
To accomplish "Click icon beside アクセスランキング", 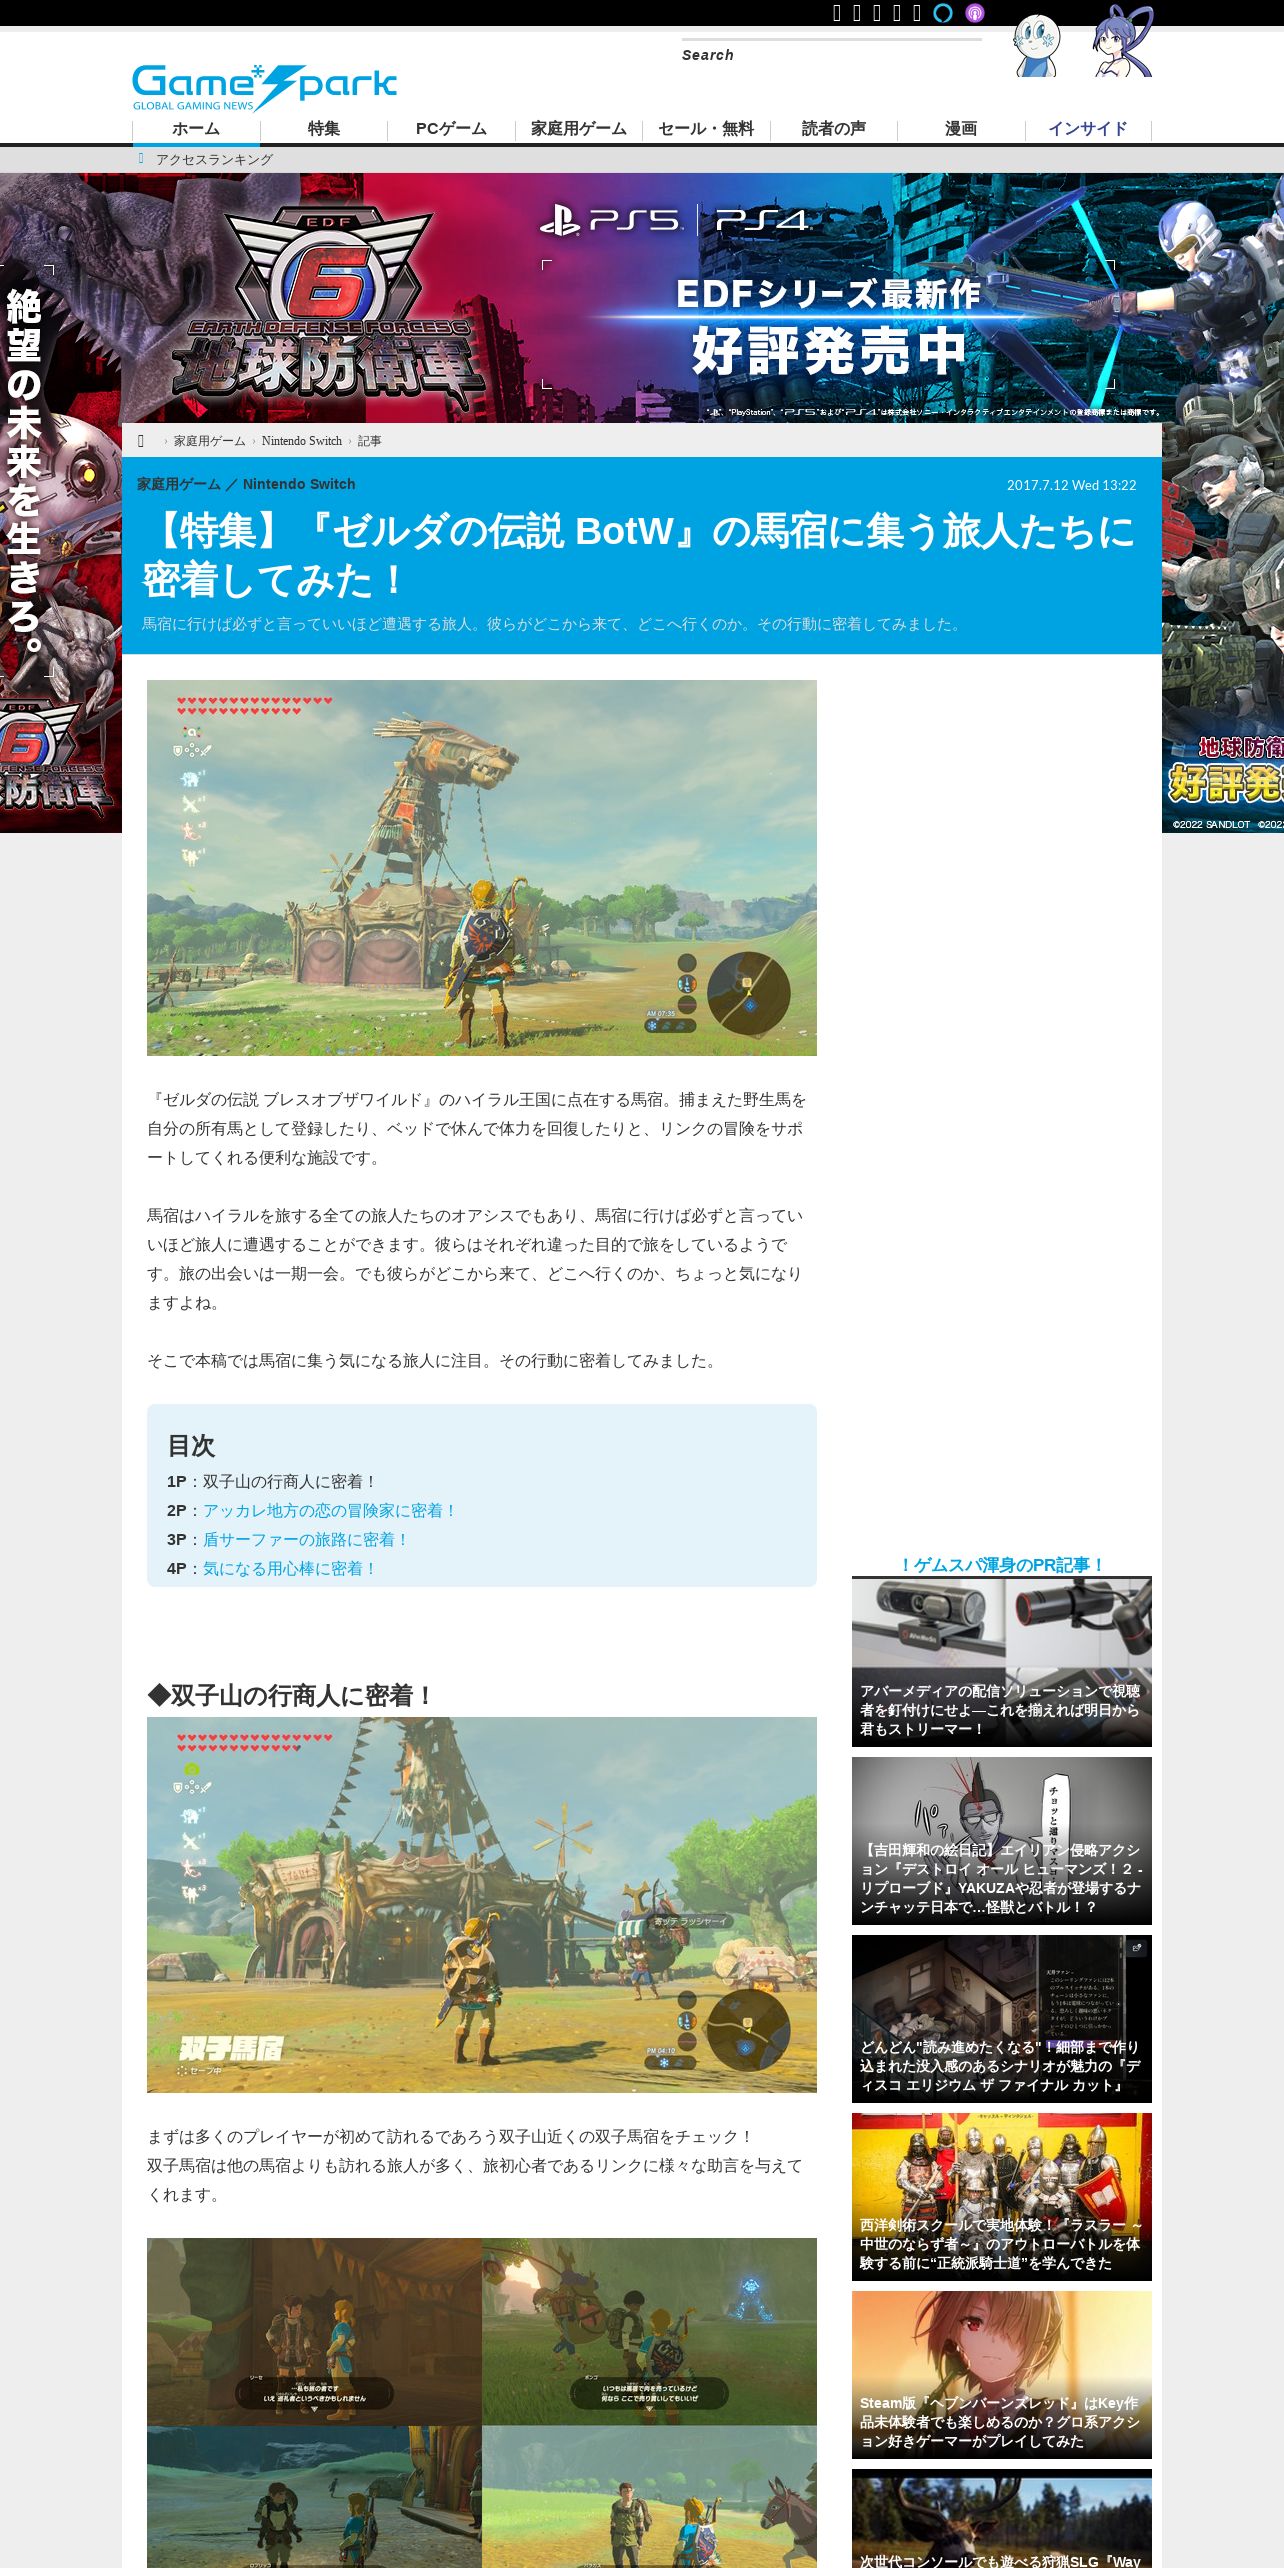I will pyautogui.click(x=141, y=159).
